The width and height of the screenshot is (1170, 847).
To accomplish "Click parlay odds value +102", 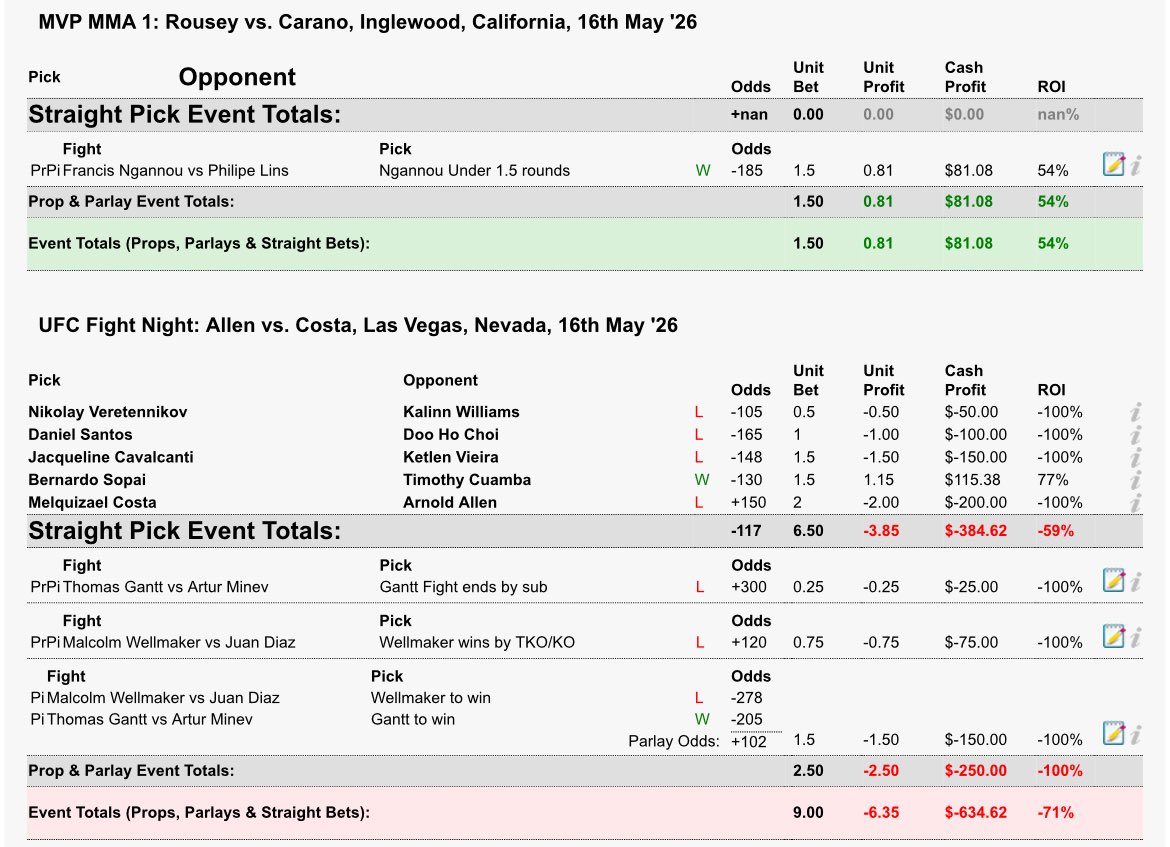I will pos(748,740).
